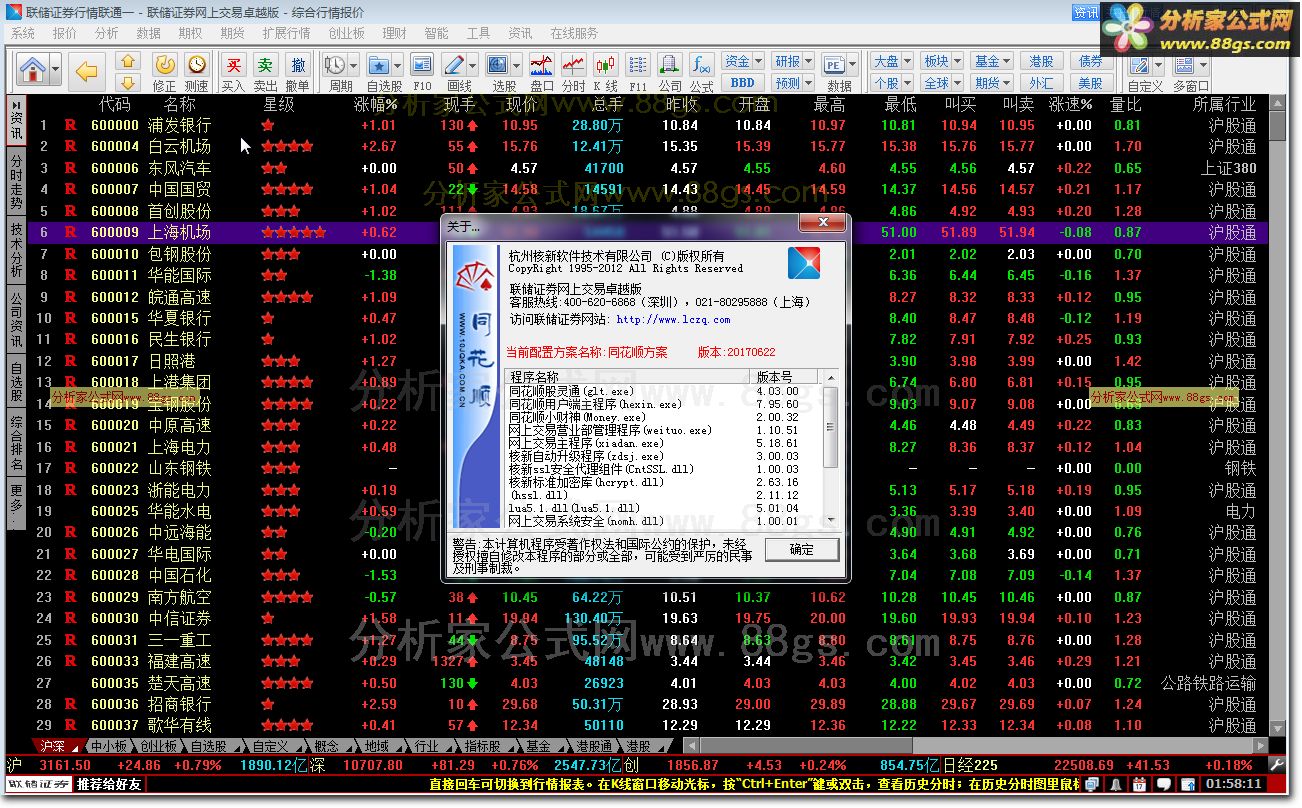This screenshot has width=1302, height=808.
Task: Click the down arrow page button
Action: (127, 82)
